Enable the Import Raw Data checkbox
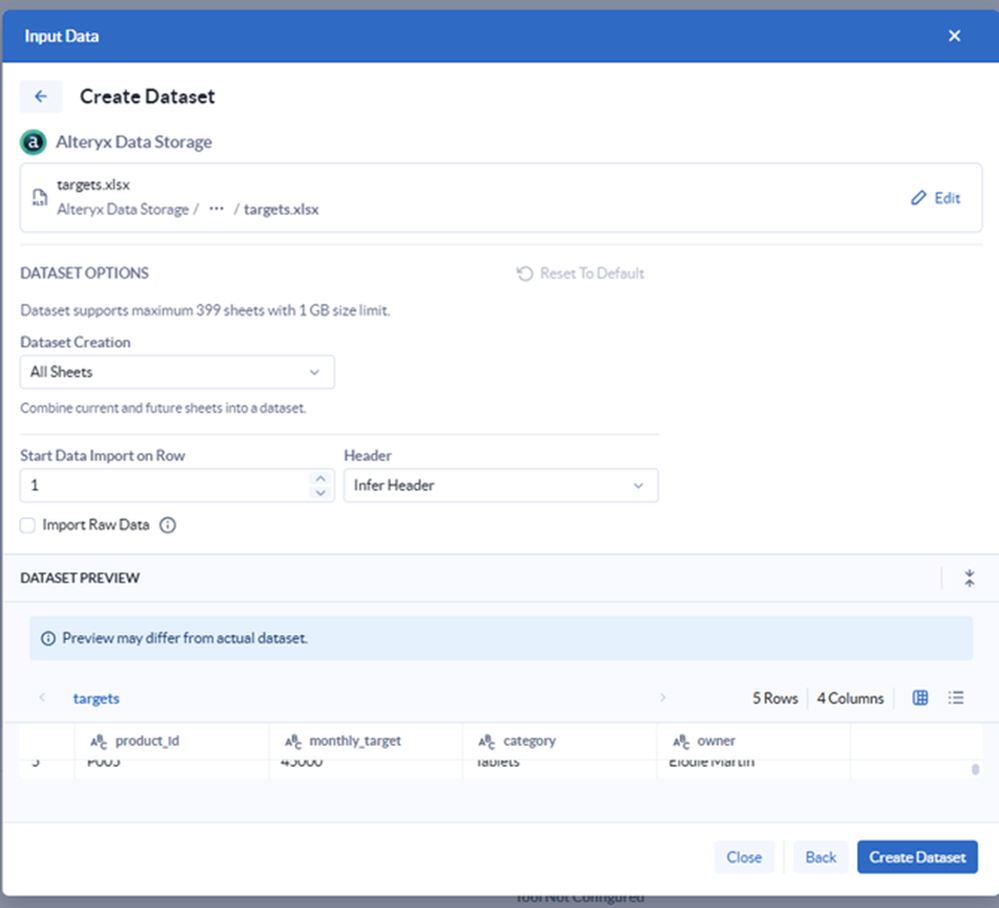The image size is (999, 908). coord(27,525)
